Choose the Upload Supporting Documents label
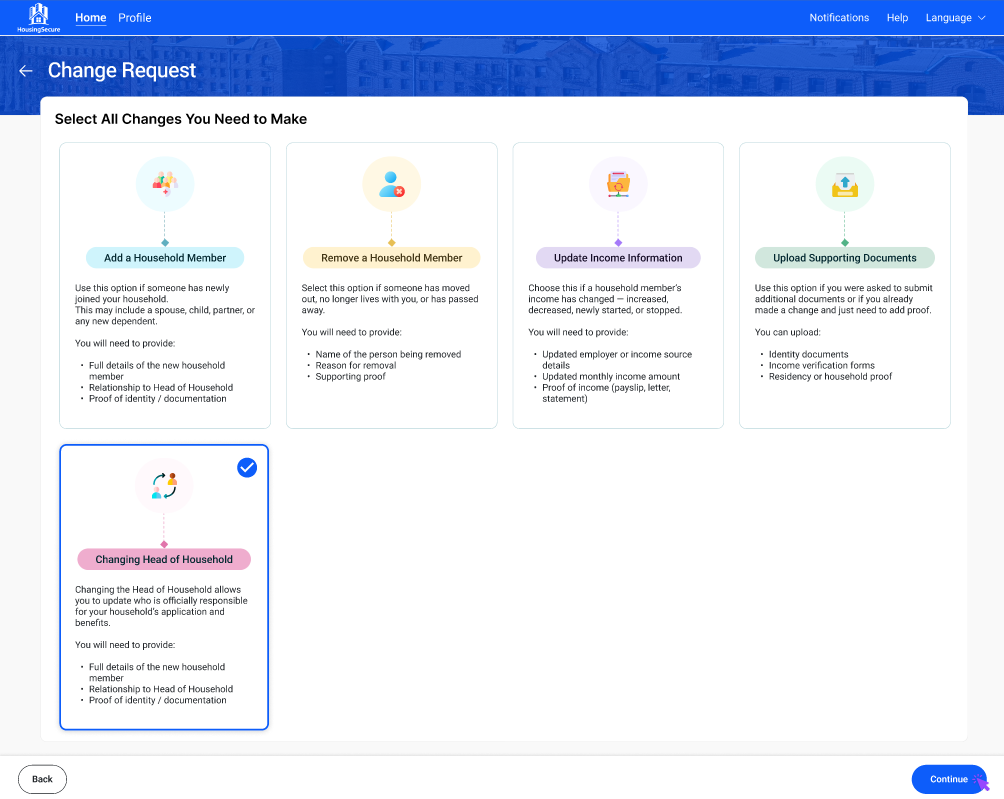The width and height of the screenshot is (1004, 799). point(844,258)
